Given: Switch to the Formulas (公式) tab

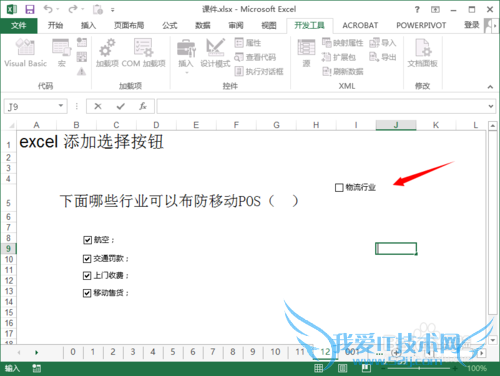Looking at the screenshot, I should (x=170, y=25).
